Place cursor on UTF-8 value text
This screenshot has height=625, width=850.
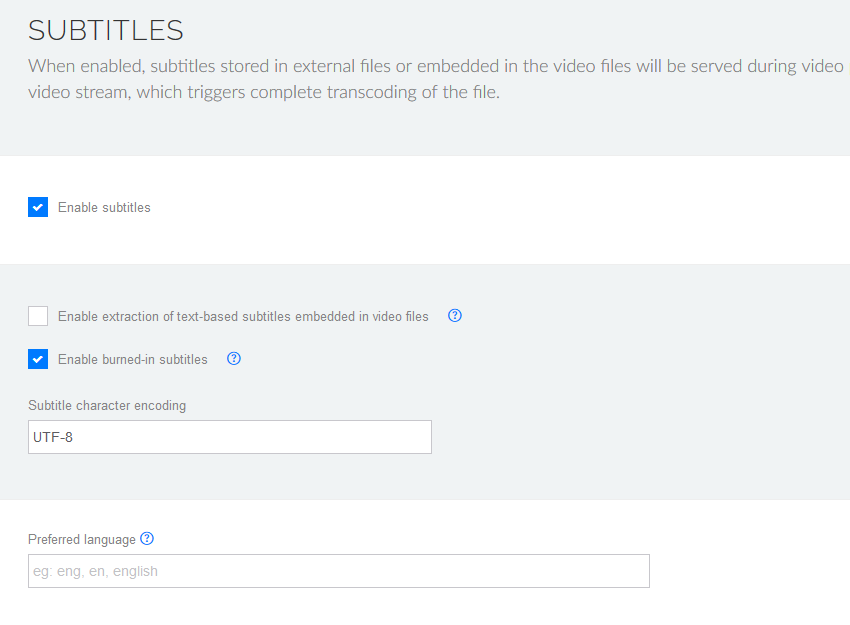coord(53,437)
